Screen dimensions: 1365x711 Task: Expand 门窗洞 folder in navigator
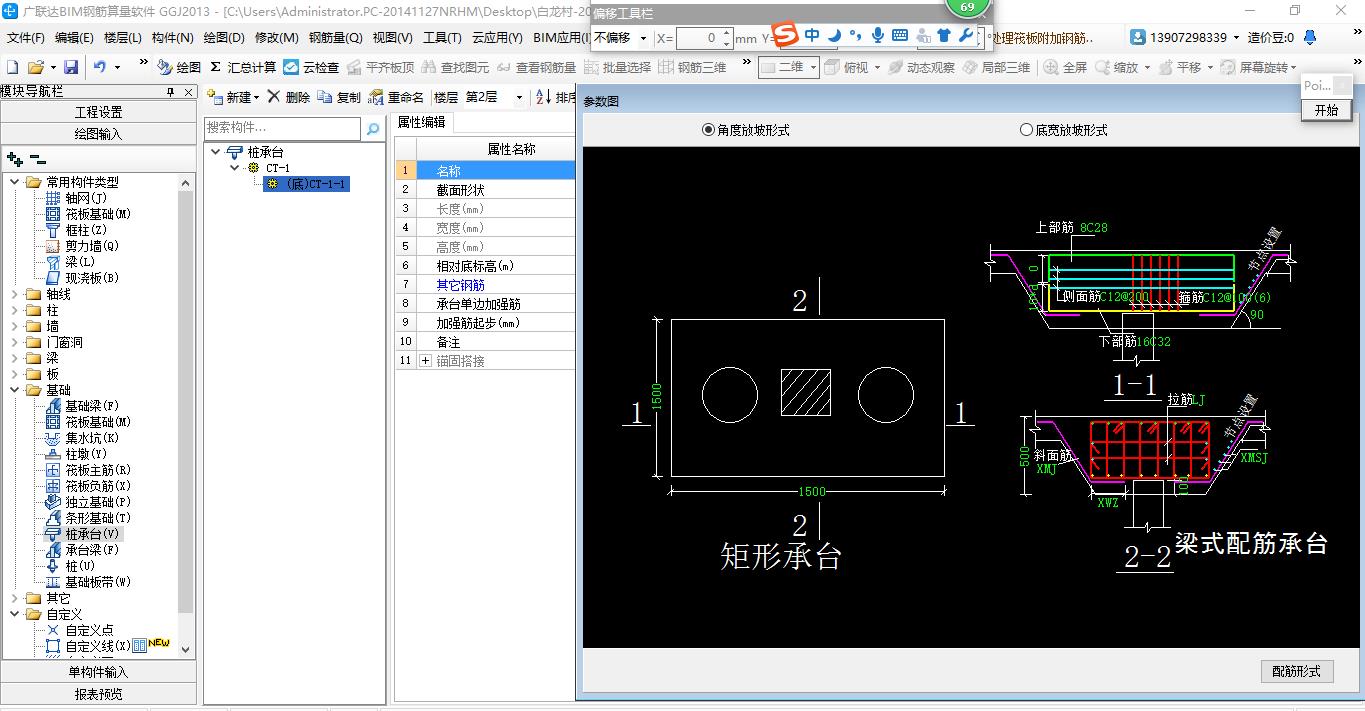click(x=15, y=342)
